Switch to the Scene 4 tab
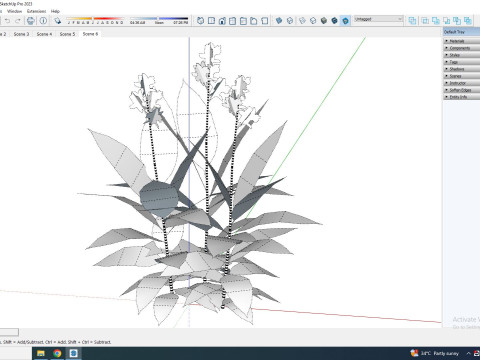The width and height of the screenshot is (480, 360). (x=44, y=34)
